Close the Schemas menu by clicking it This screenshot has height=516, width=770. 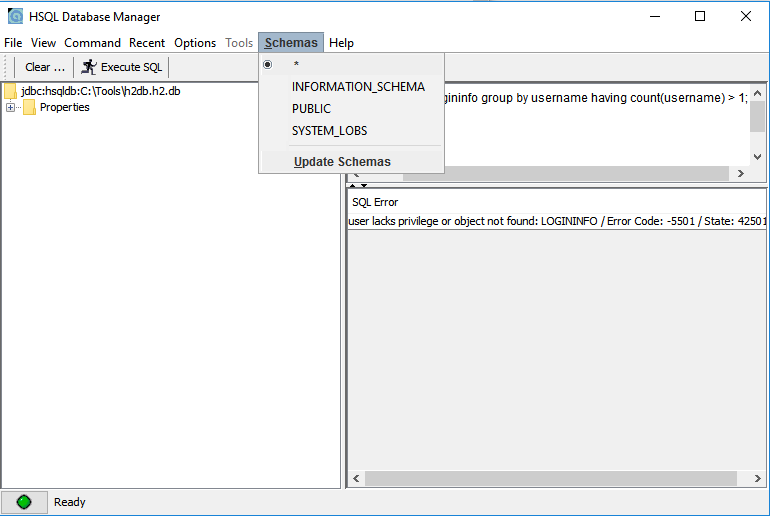[291, 43]
